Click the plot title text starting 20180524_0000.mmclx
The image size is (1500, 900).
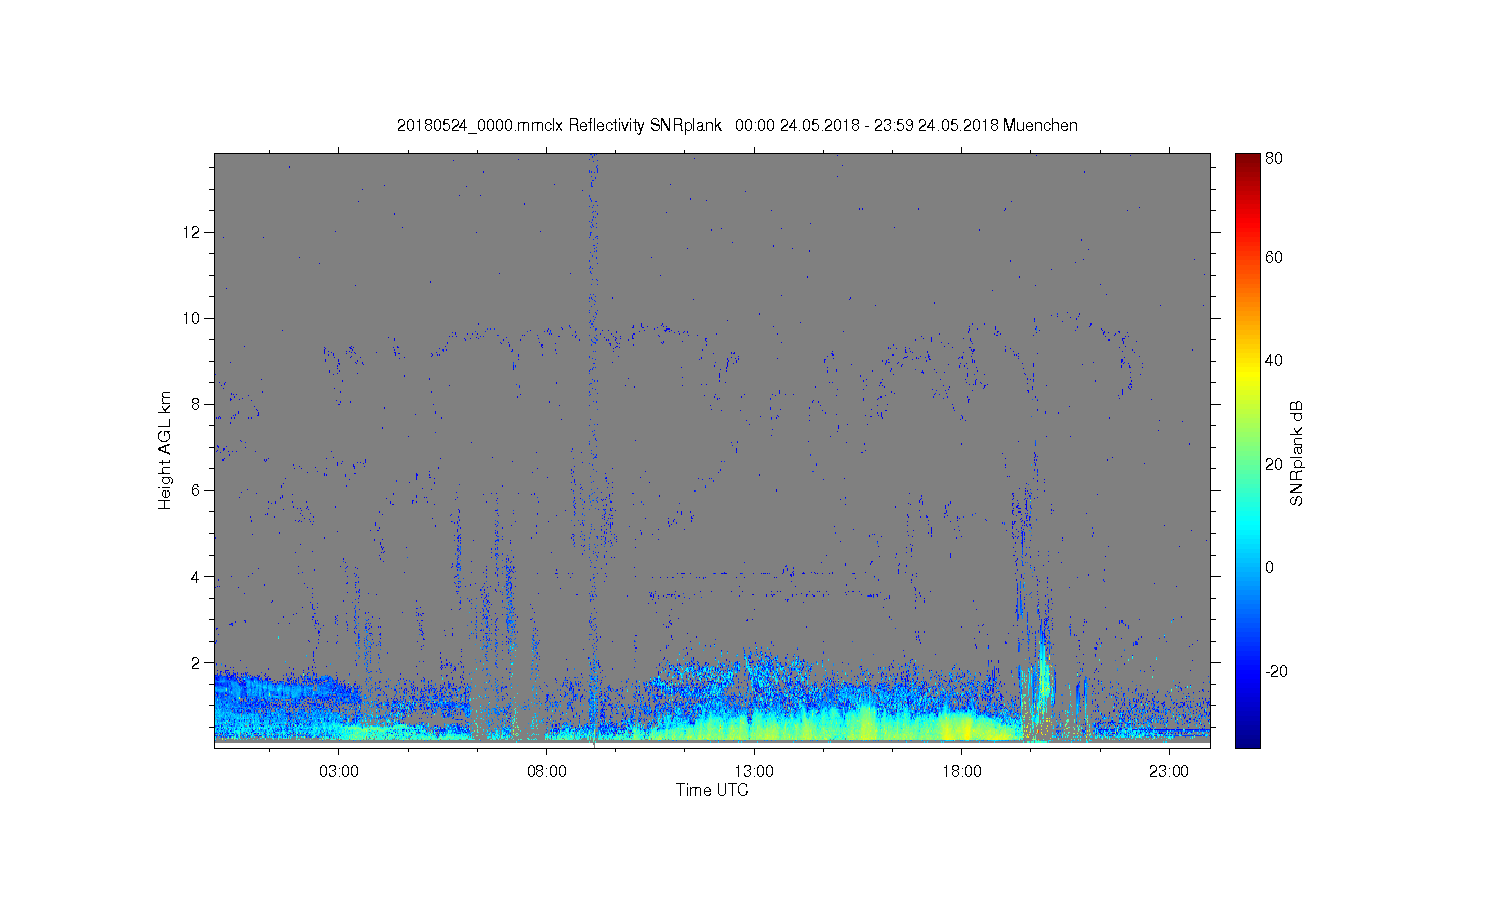point(737,125)
